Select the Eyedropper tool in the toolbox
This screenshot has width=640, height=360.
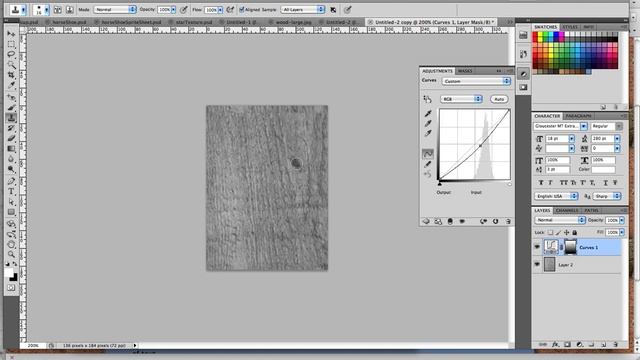click(x=11, y=86)
